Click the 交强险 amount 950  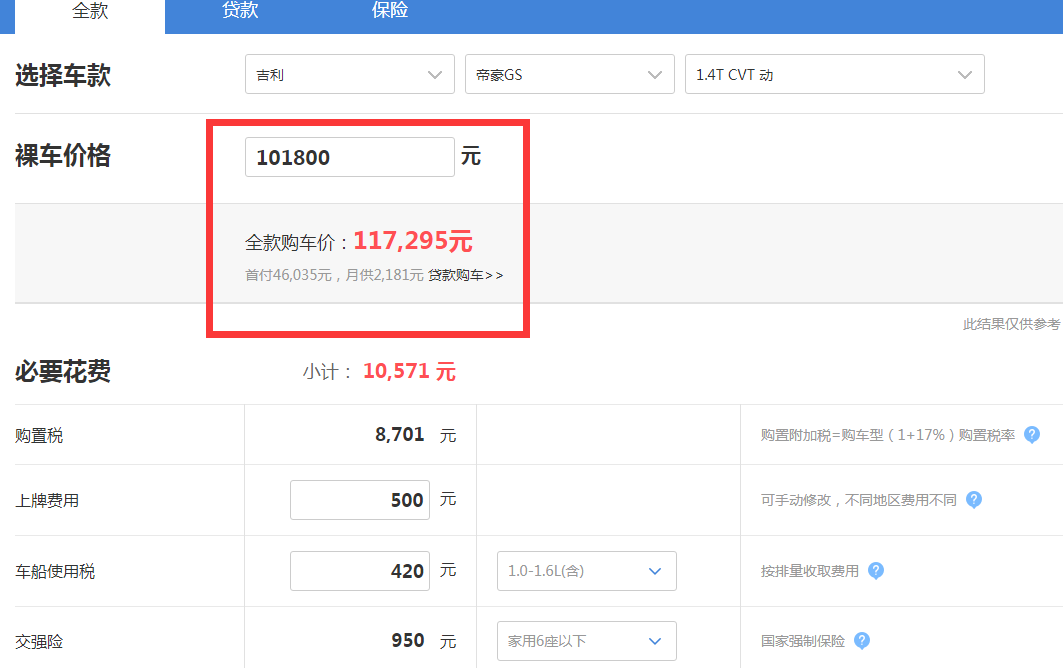(x=407, y=641)
